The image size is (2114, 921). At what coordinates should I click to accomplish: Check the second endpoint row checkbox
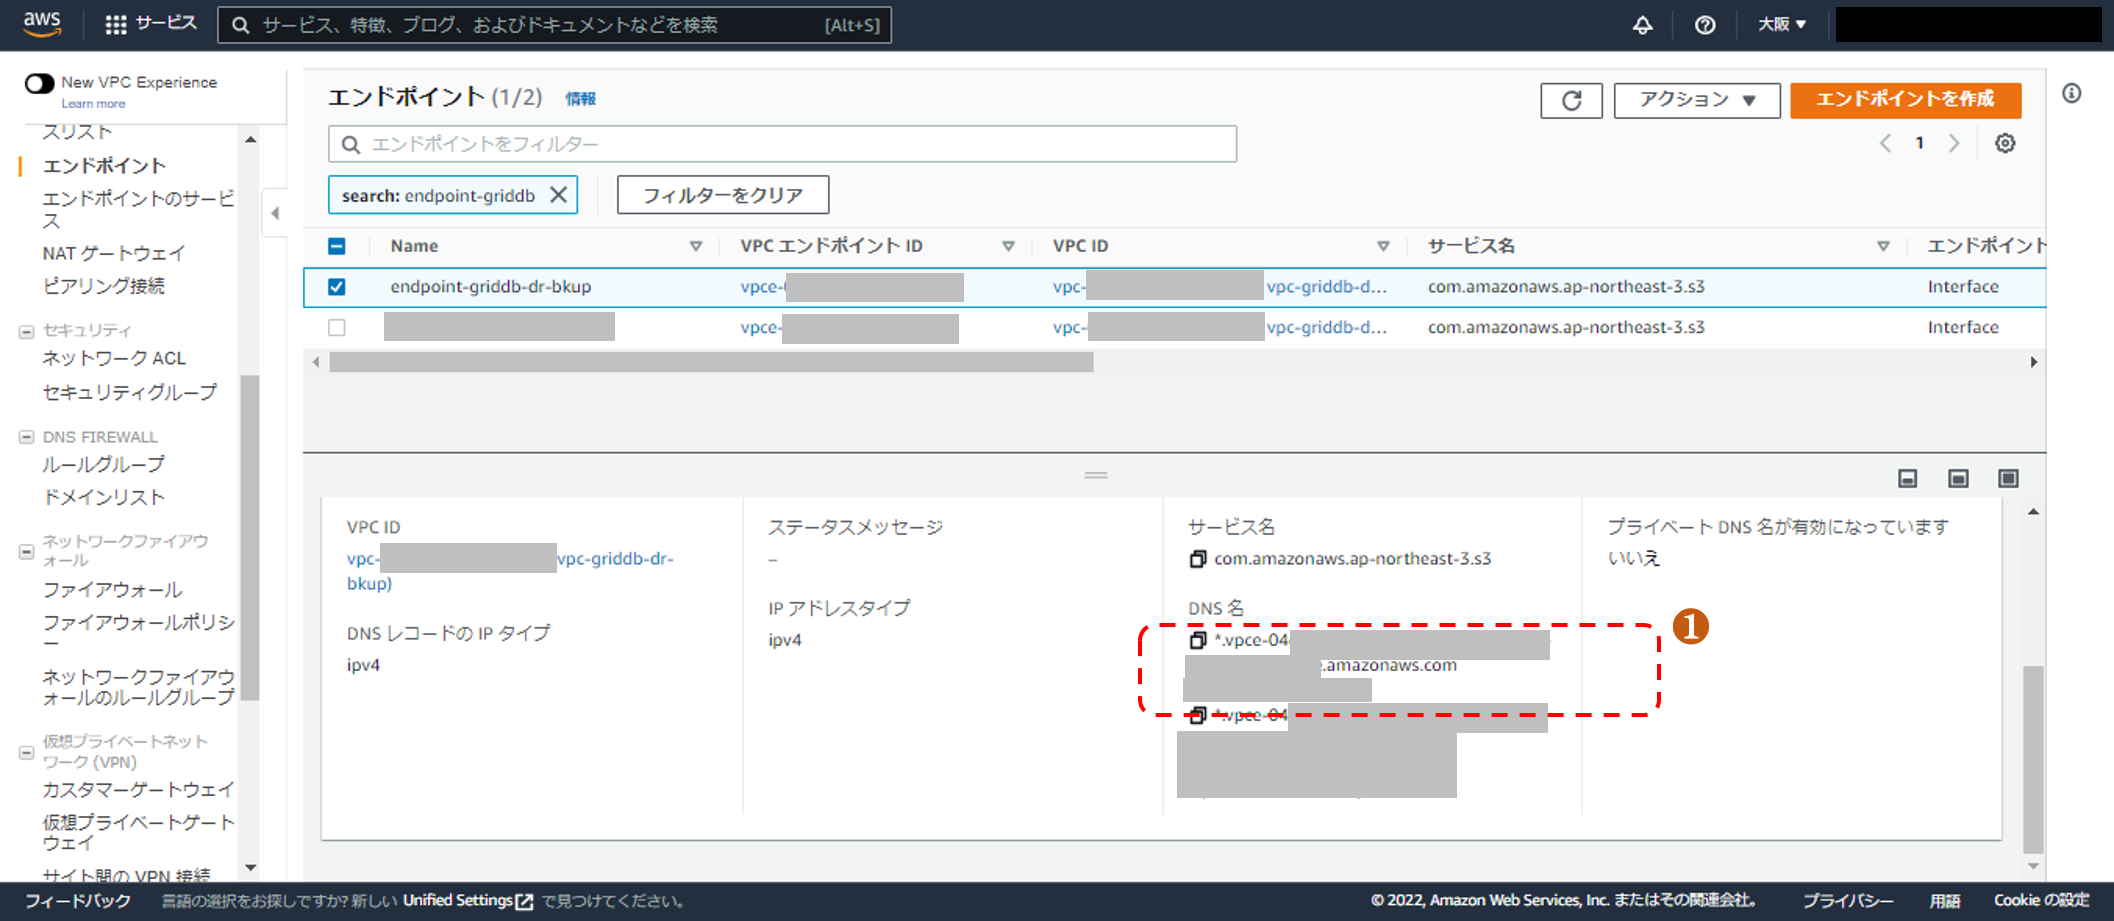point(337,328)
